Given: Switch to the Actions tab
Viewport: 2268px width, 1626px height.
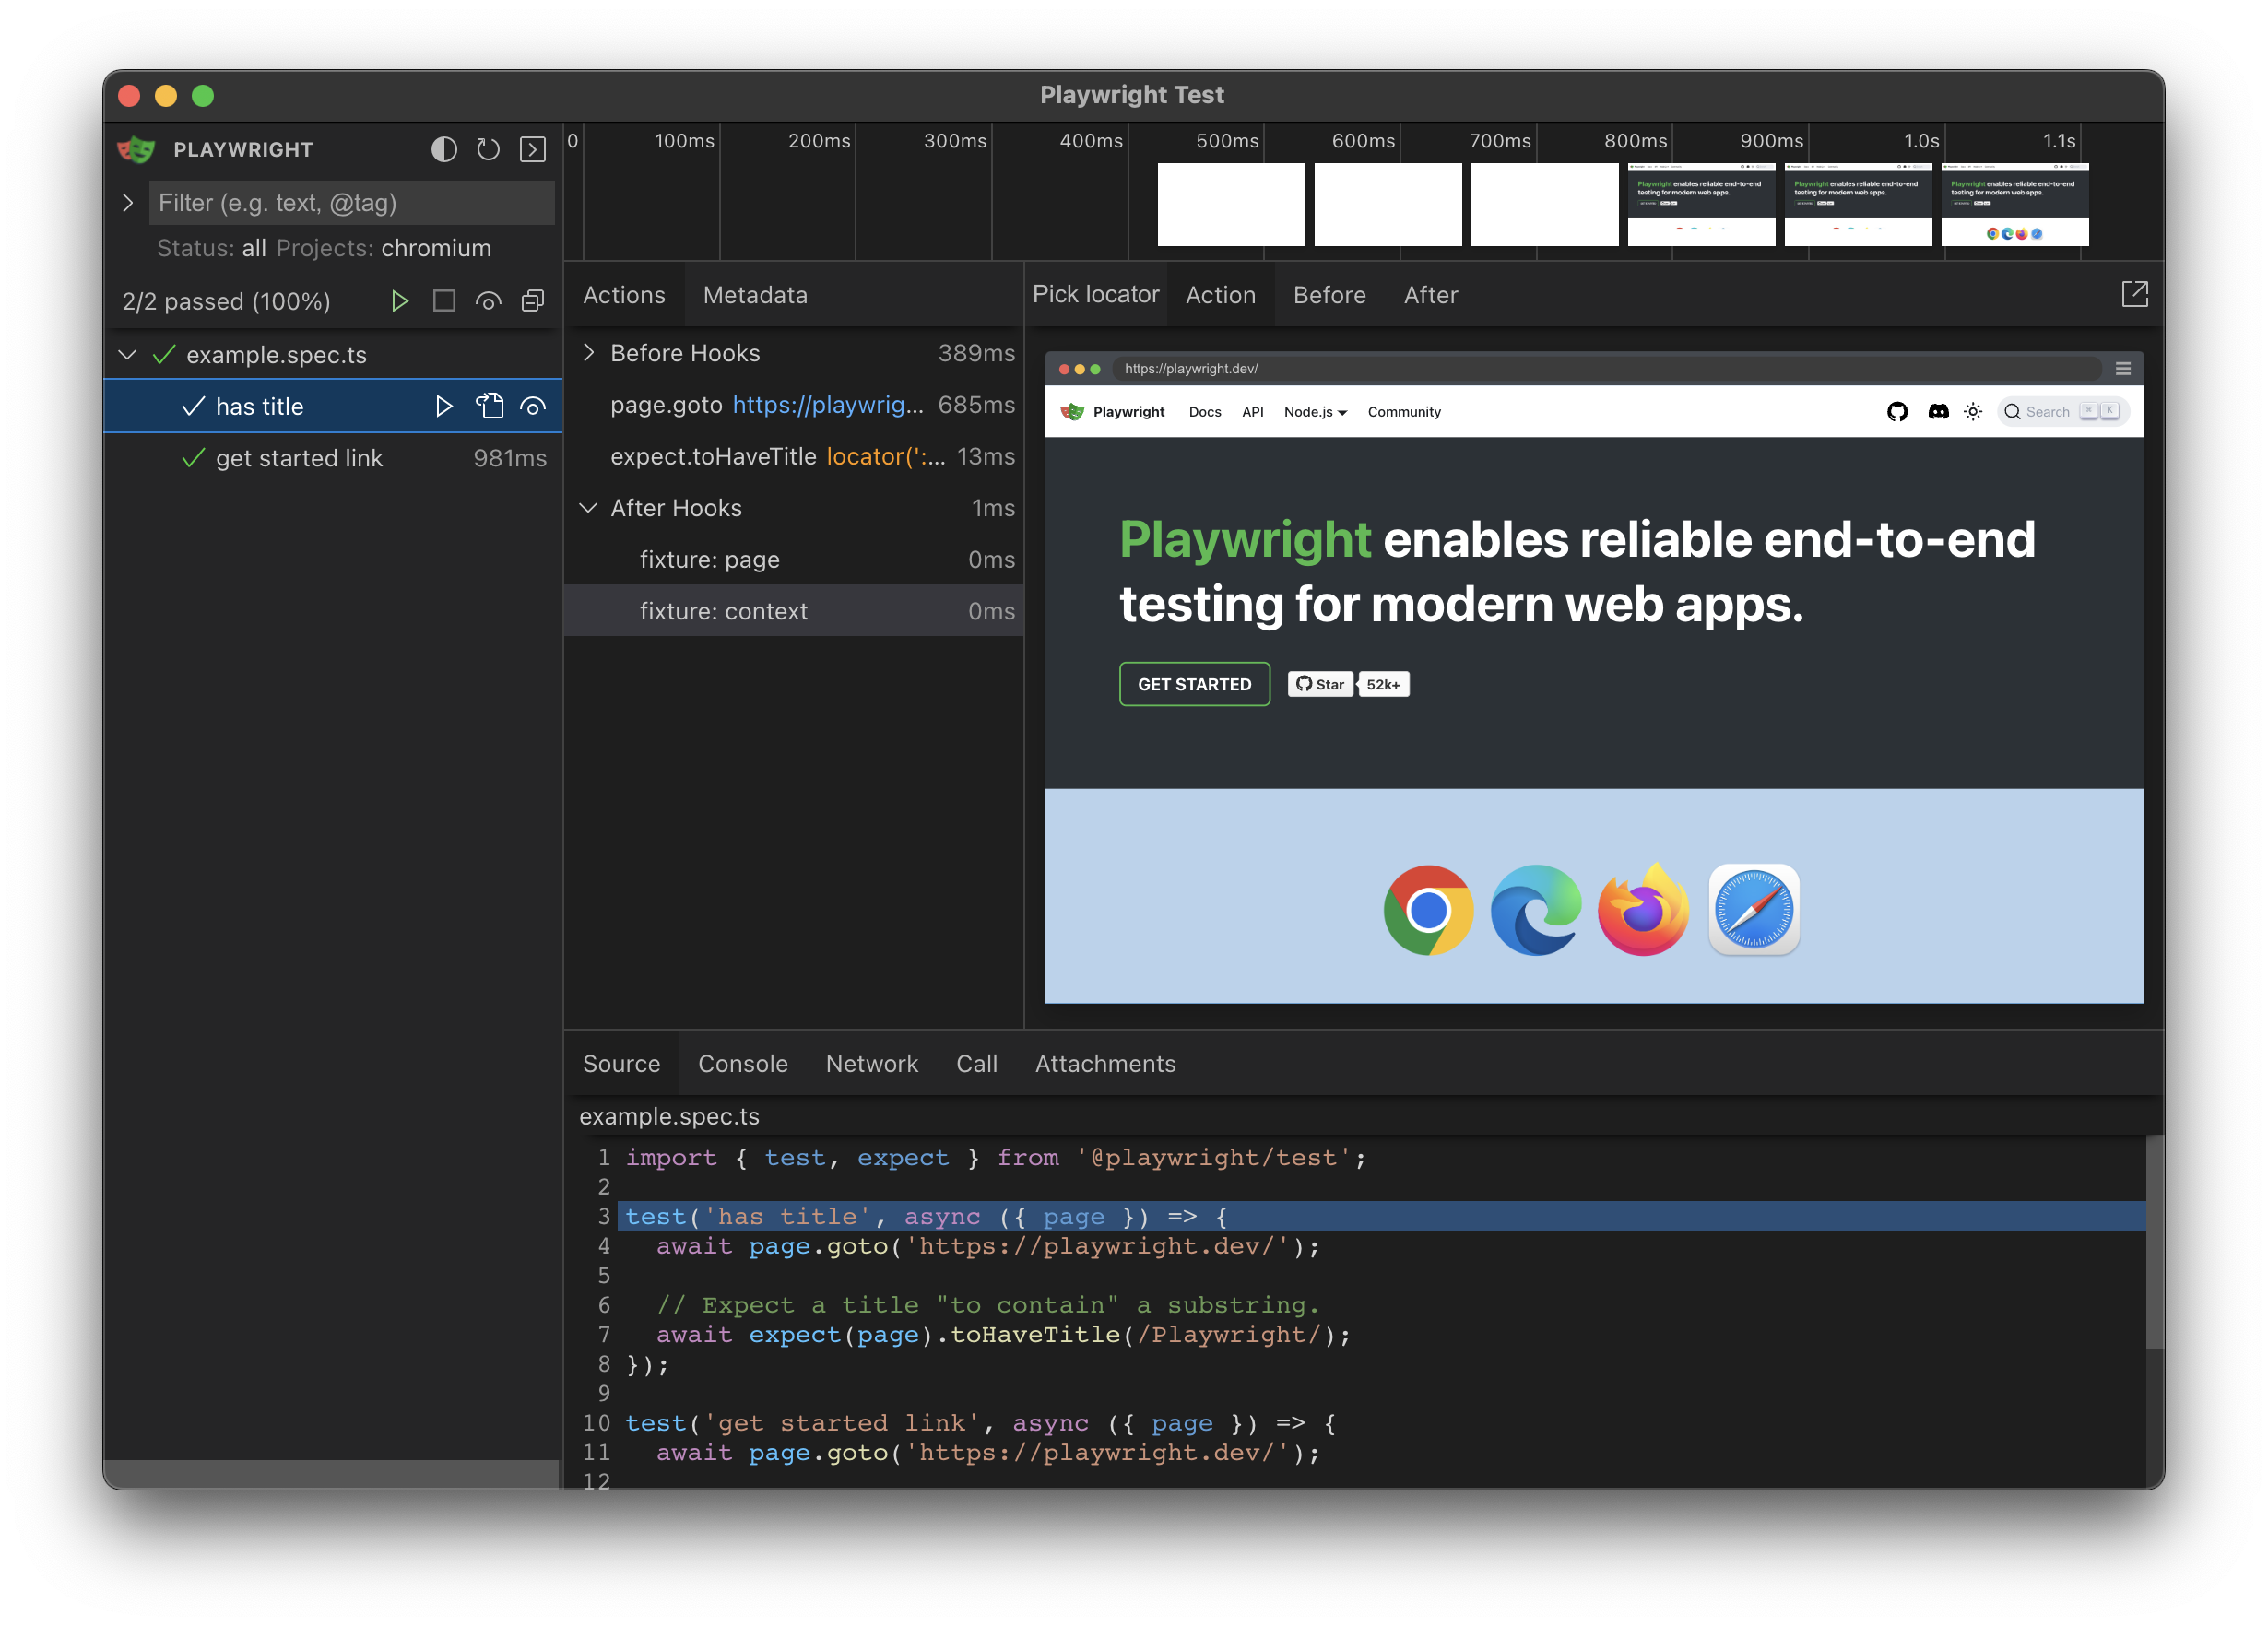Looking at the screenshot, I should pyautogui.click(x=624, y=295).
